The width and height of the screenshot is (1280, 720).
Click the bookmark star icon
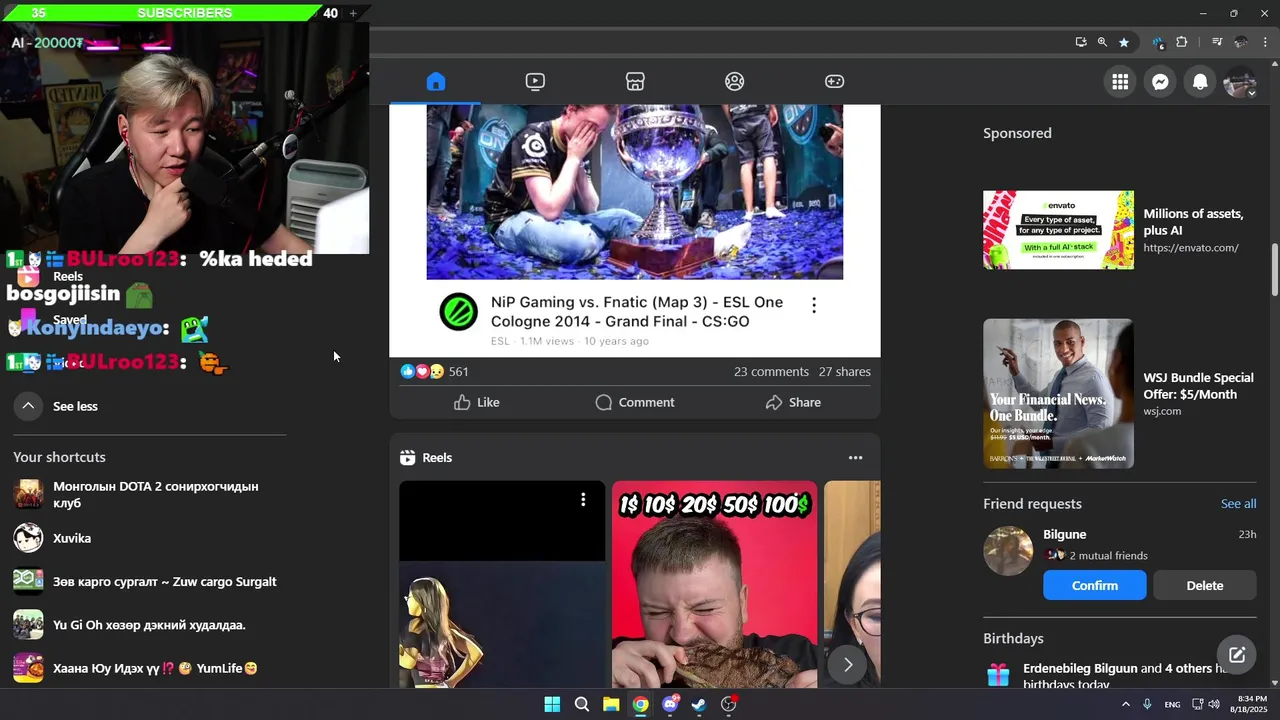(x=1124, y=42)
